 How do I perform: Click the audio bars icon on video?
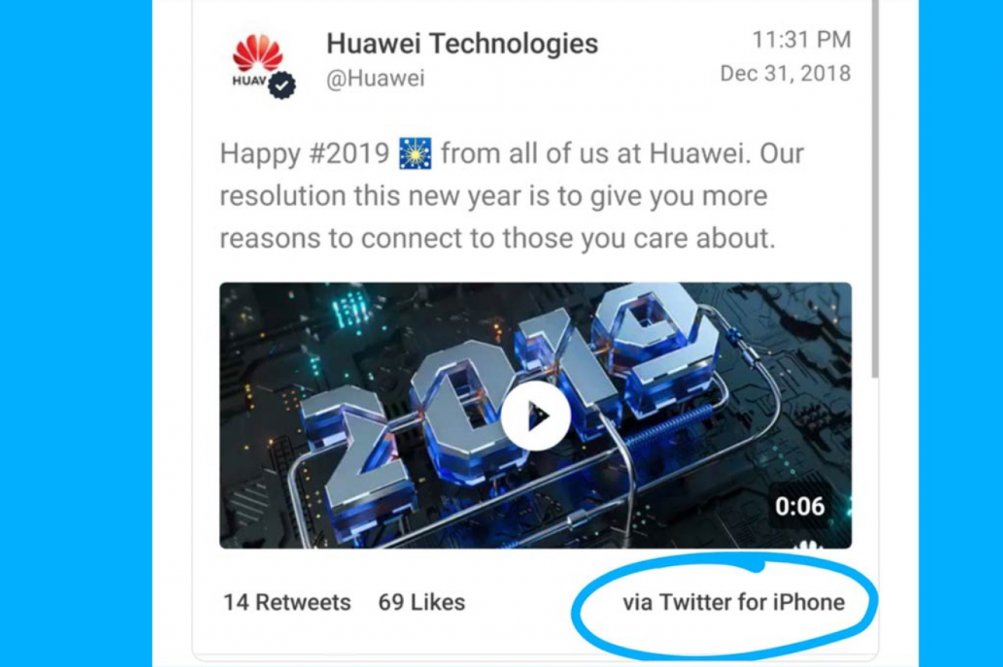coord(807,545)
